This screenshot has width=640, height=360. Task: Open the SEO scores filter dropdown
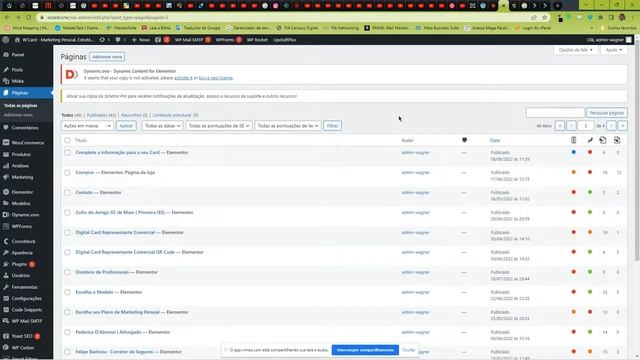click(219, 126)
